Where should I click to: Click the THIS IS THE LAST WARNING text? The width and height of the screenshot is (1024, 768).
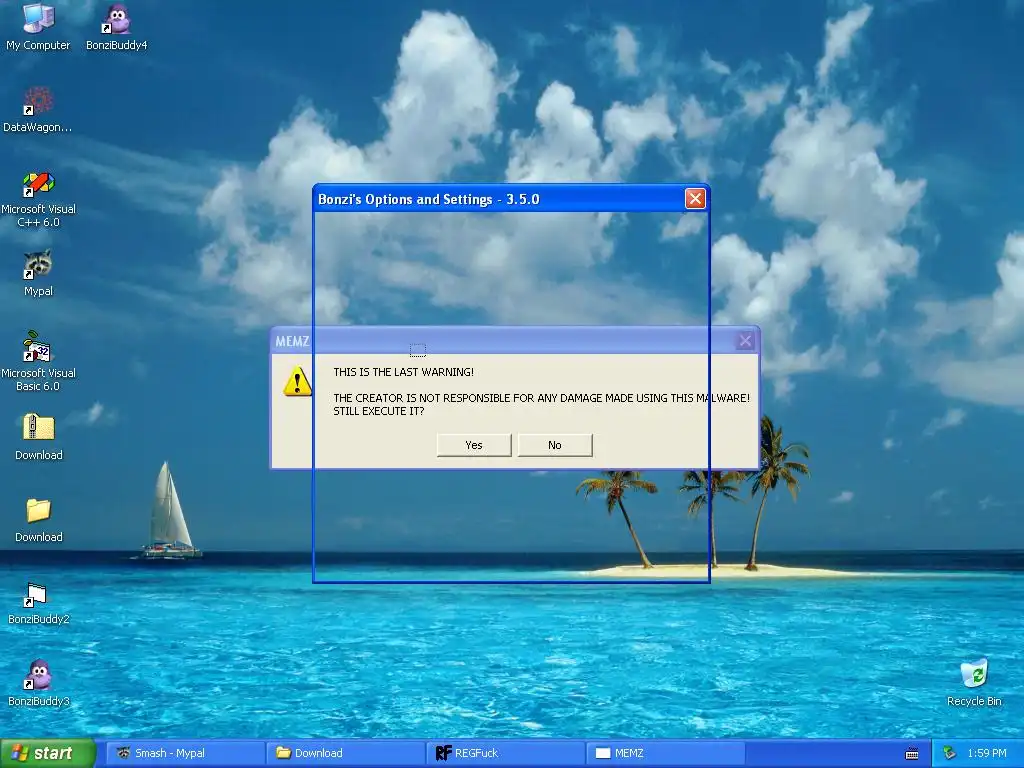point(404,372)
